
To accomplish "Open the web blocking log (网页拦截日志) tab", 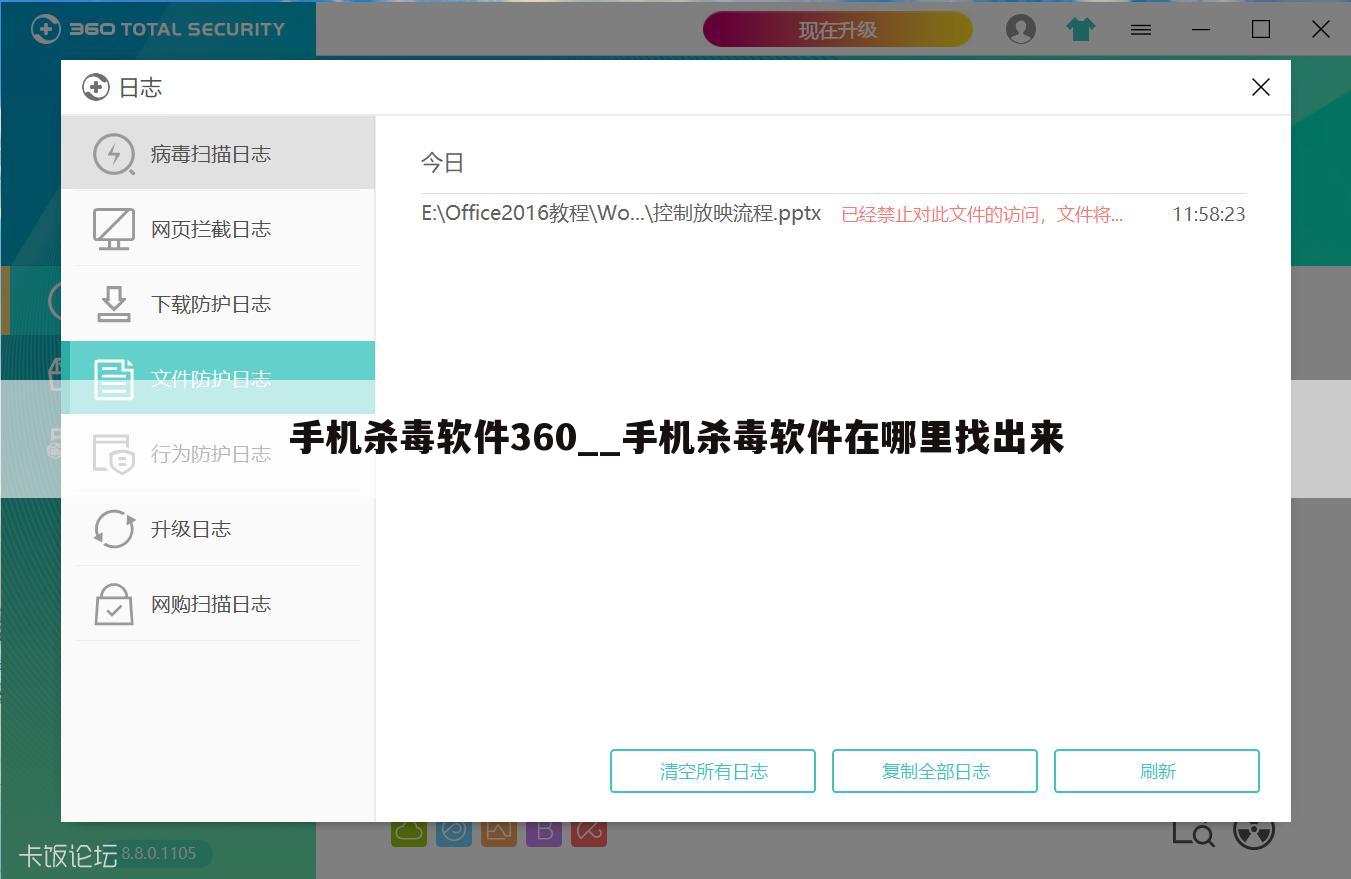I will click(x=218, y=229).
